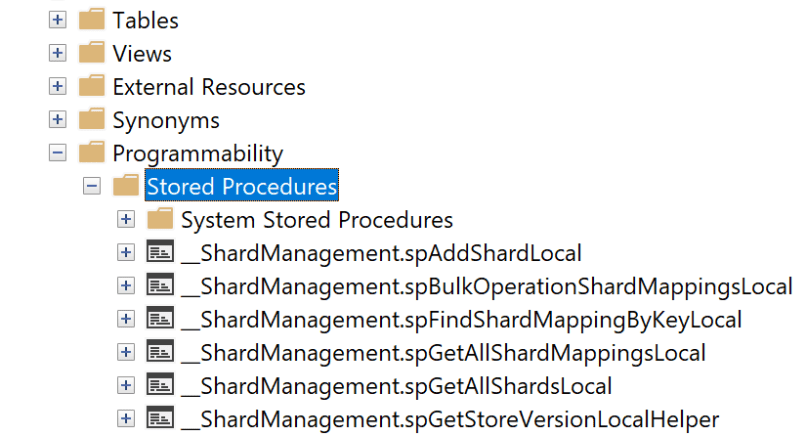Collapse the Stored Procedures node

pyautogui.click(x=92, y=186)
